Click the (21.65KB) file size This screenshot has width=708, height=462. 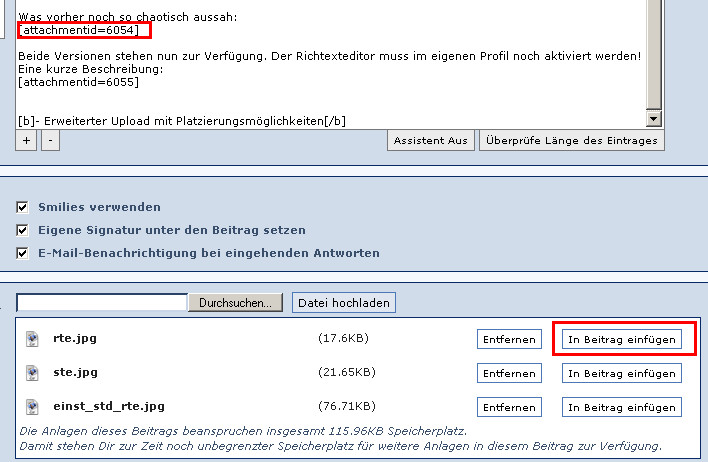click(347, 372)
